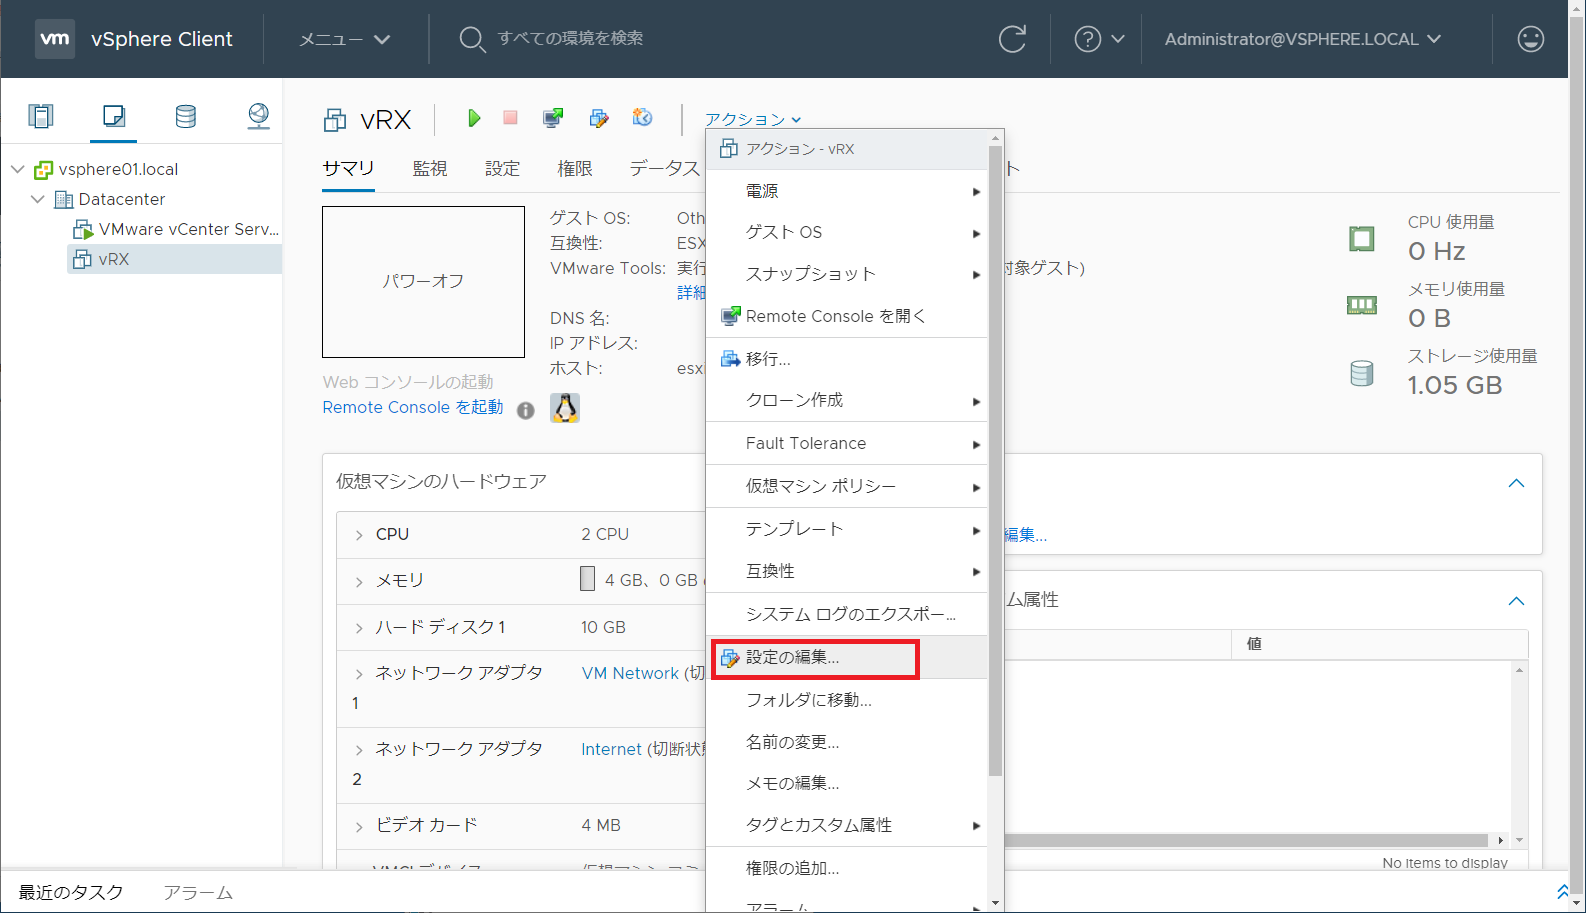Expand ネットワーク アダプタ 1 row
Viewport: 1586px width, 913px height.
(359, 674)
